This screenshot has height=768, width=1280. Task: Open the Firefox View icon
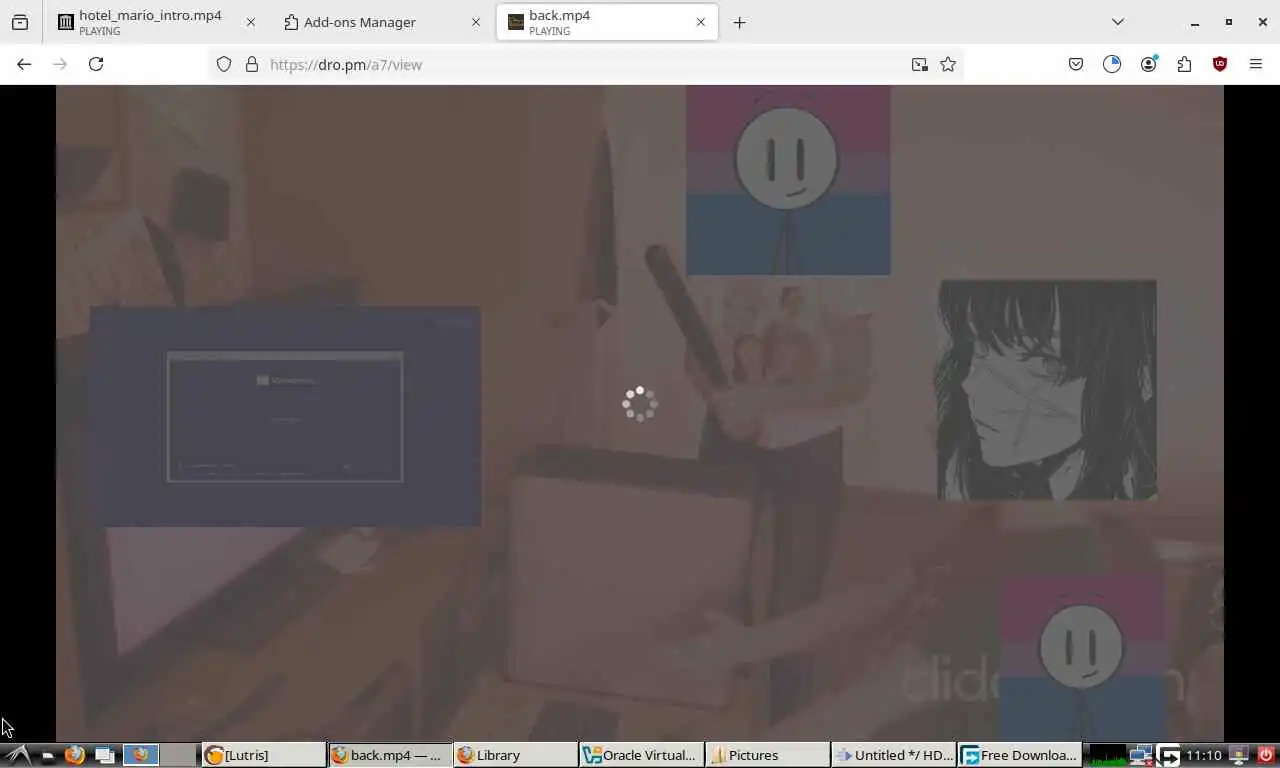tap(20, 22)
